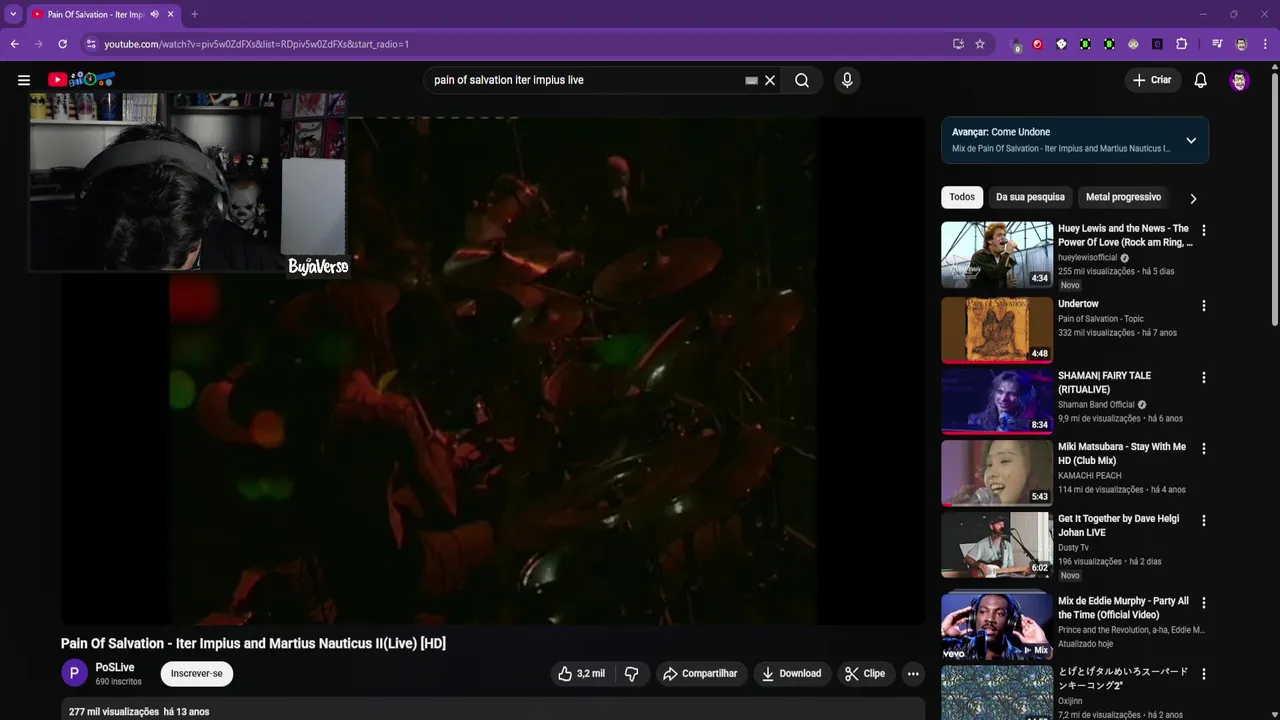Open the Shaman Band Official channel link
Viewport: 1280px width, 720px height.
pos(1096,405)
